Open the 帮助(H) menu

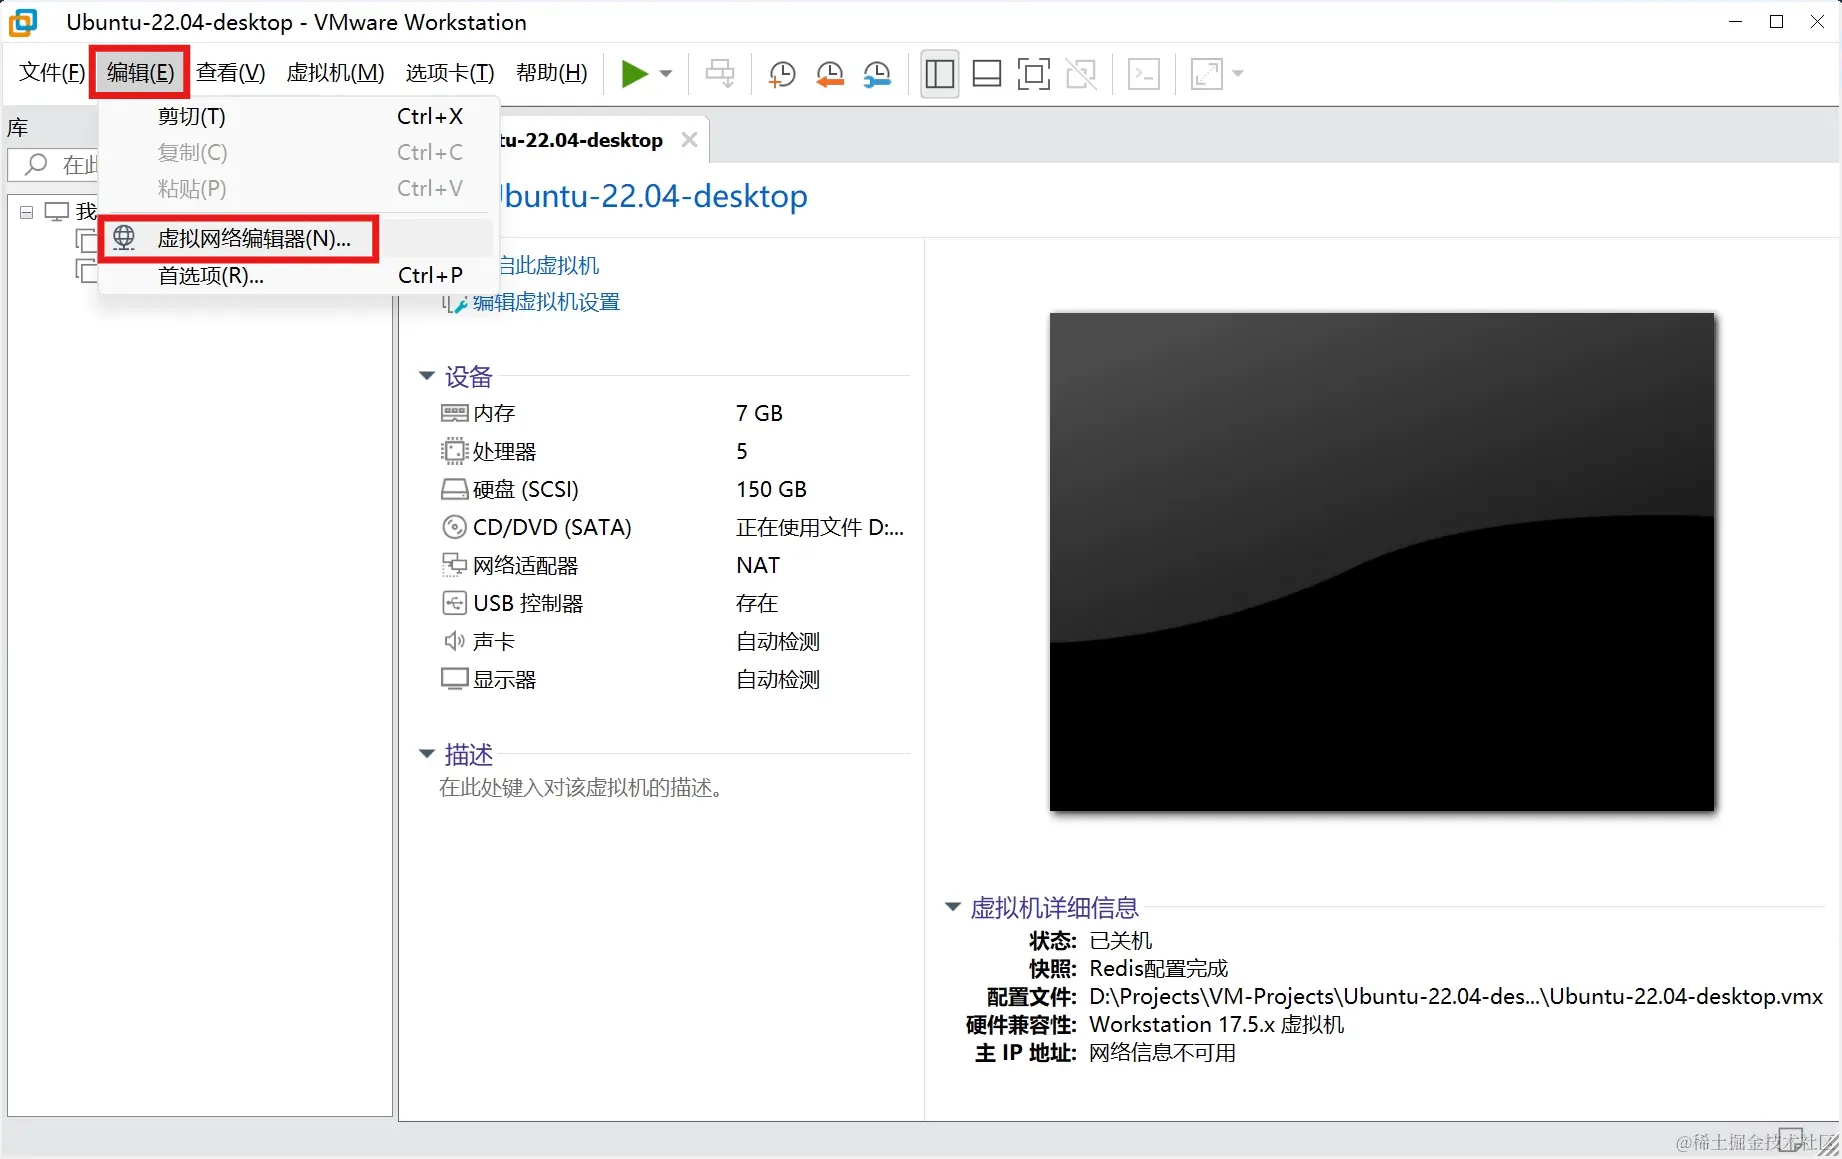pos(552,72)
